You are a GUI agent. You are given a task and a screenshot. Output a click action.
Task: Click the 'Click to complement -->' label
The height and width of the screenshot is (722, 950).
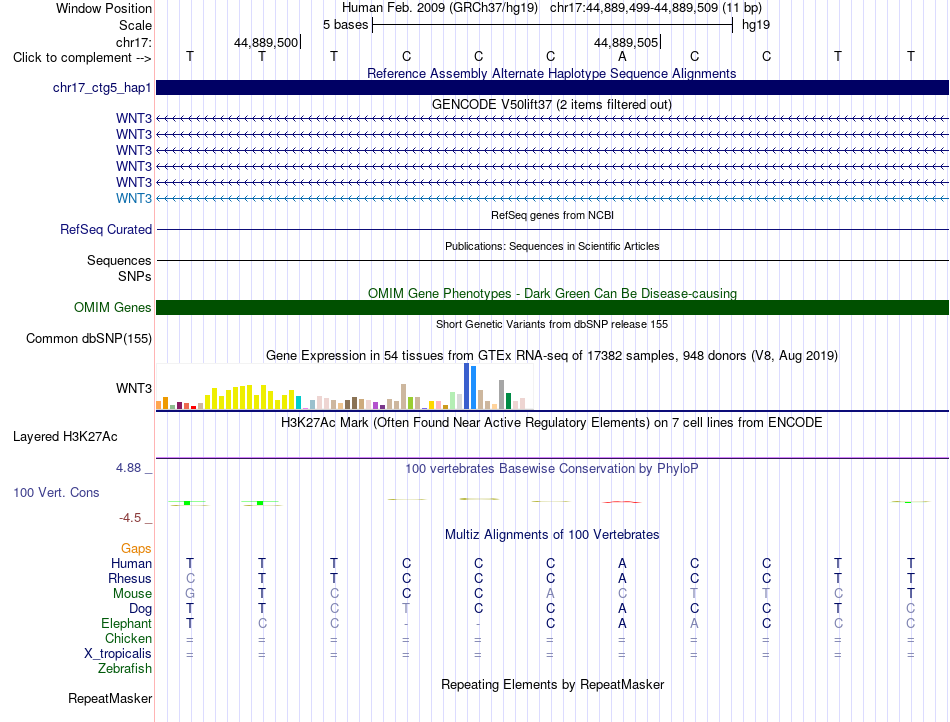(82, 58)
